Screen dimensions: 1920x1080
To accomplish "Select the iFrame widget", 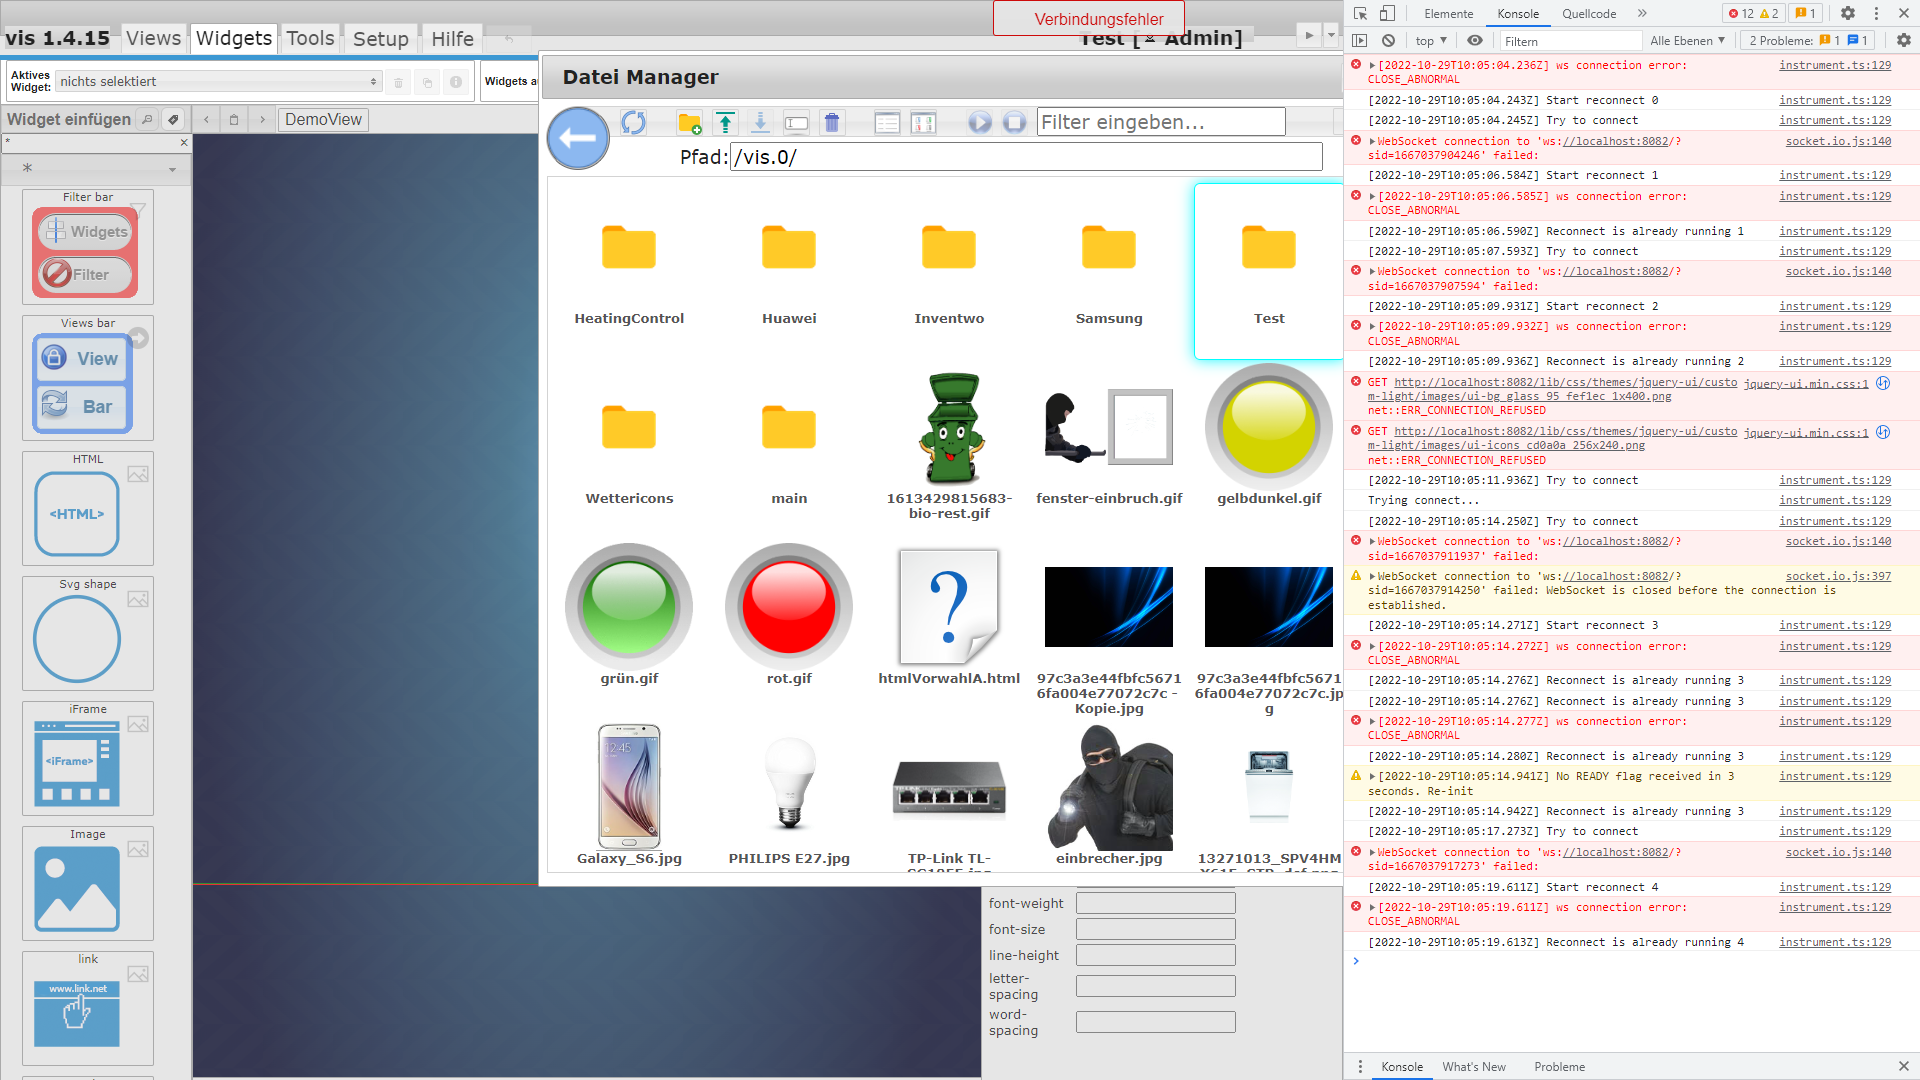I will (88, 758).
